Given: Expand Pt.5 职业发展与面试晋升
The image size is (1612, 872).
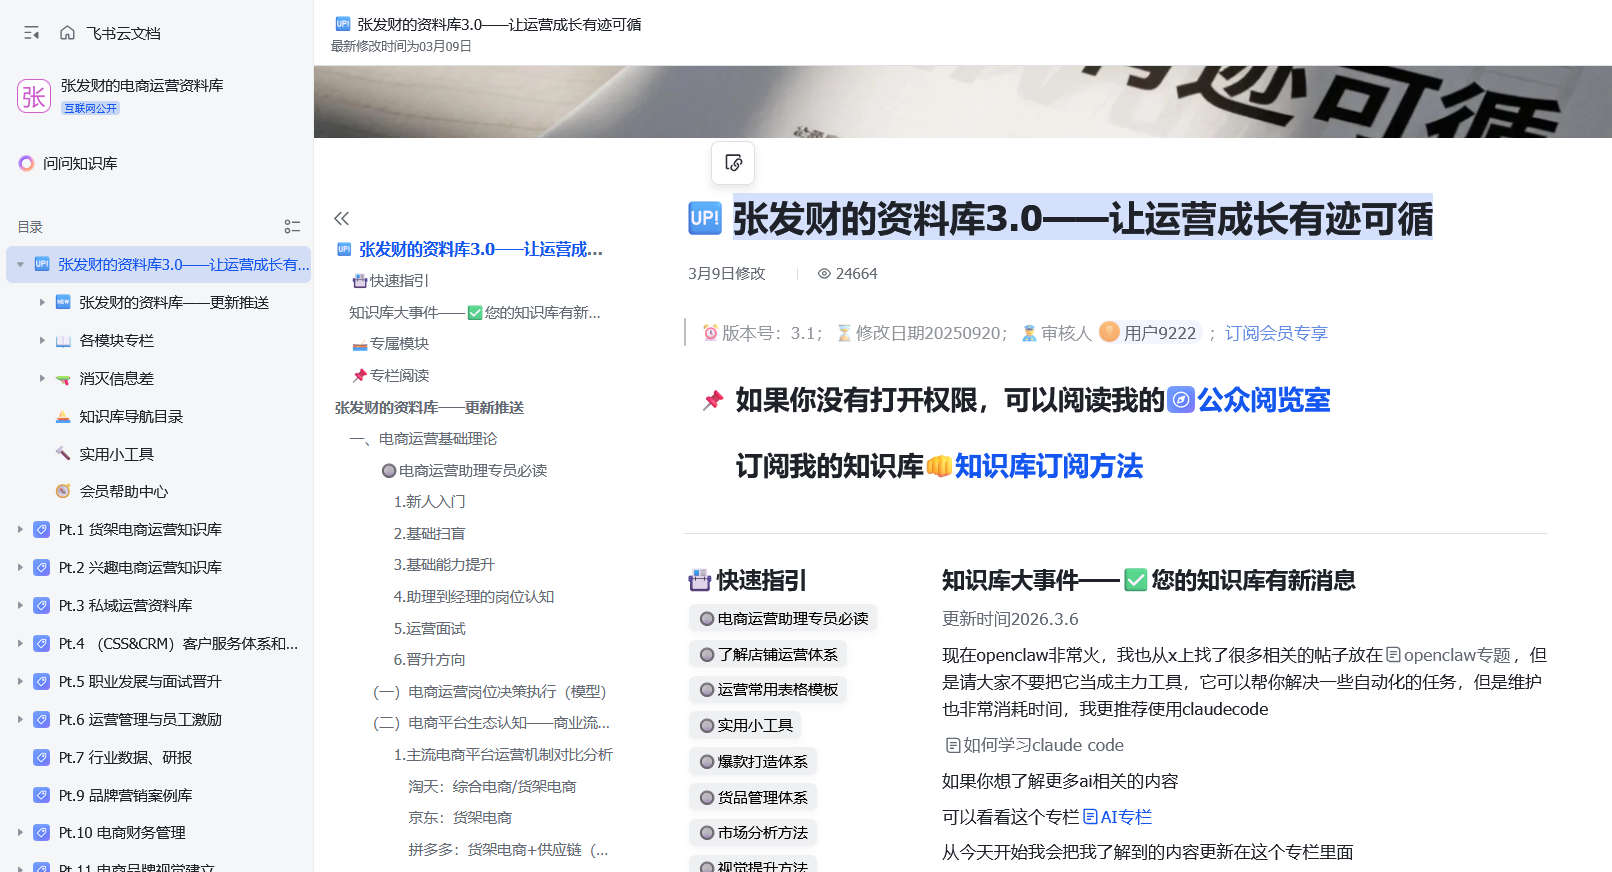Looking at the screenshot, I should [20, 681].
